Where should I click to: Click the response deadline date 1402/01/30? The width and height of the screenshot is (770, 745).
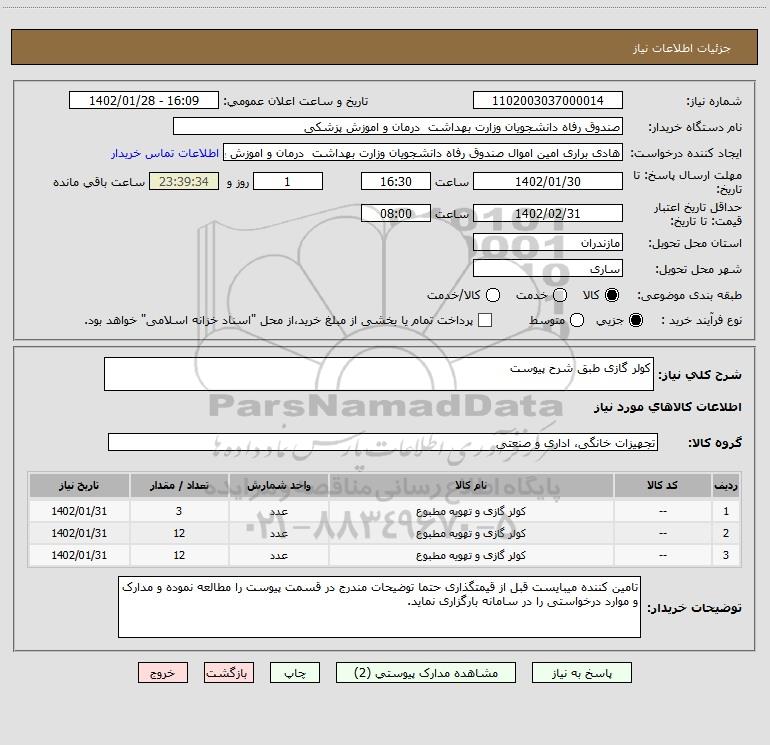tap(548, 182)
